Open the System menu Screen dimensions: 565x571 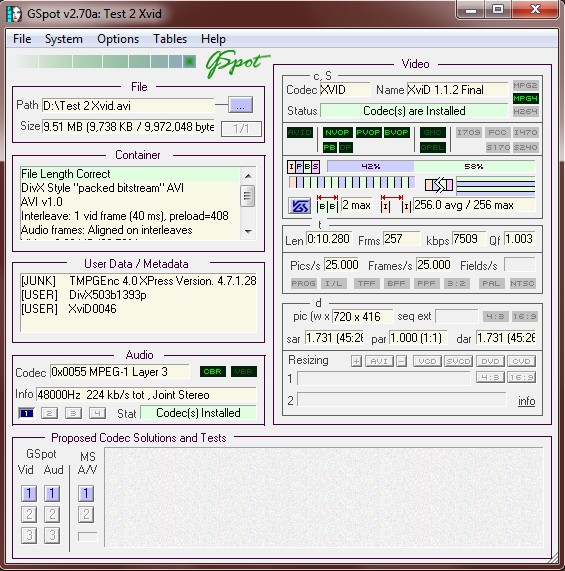[64, 39]
